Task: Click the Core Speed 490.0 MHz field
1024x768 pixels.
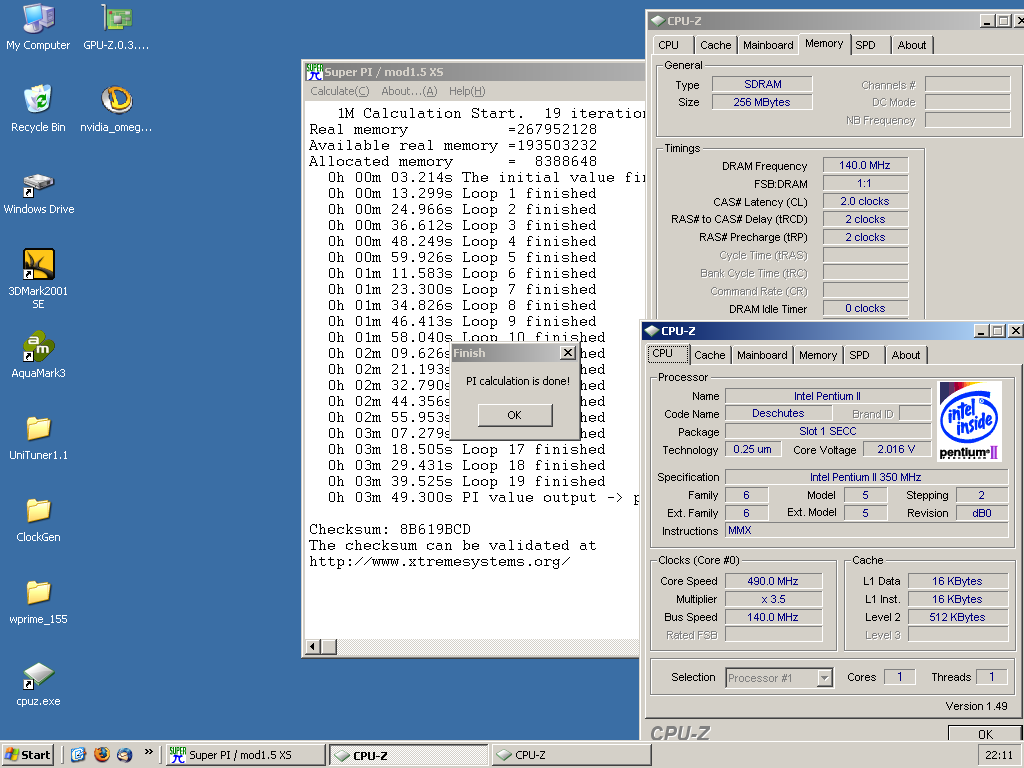Action: 773,581
